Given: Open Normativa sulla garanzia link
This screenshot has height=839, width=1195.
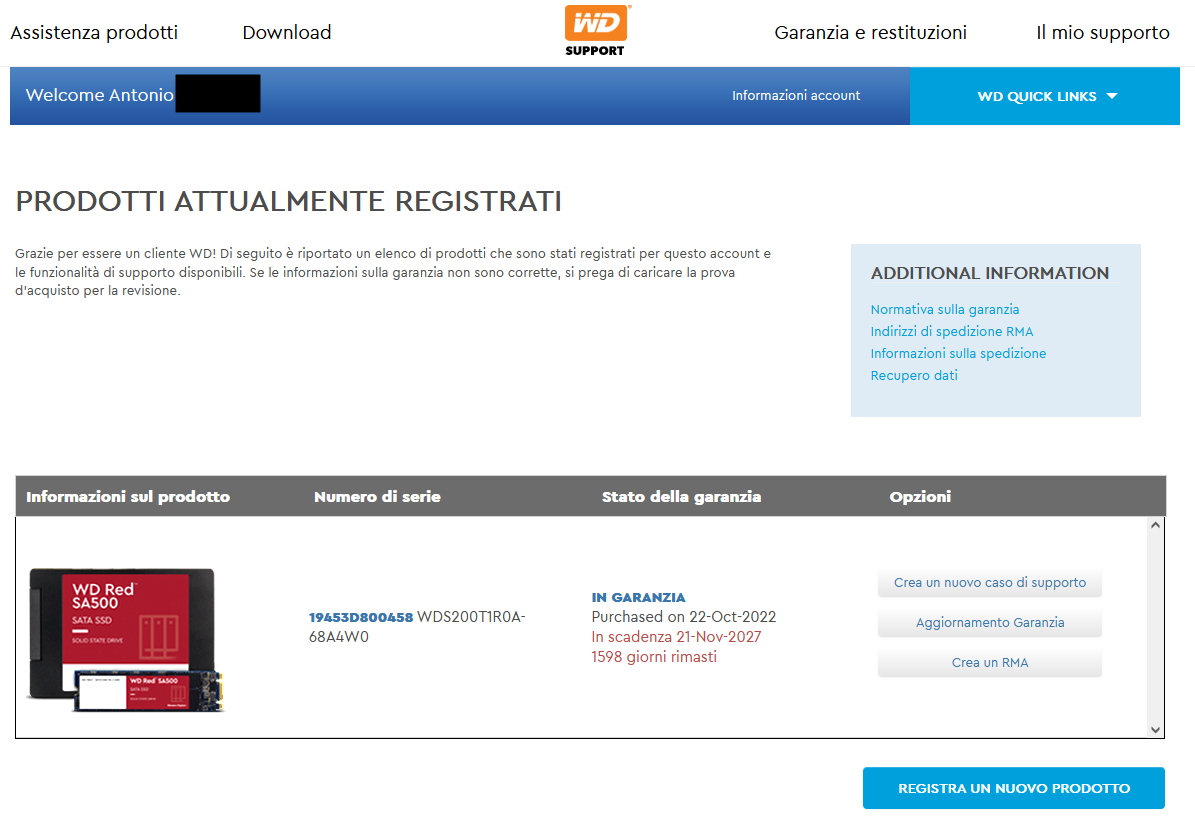Looking at the screenshot, I should coord(944,309).
